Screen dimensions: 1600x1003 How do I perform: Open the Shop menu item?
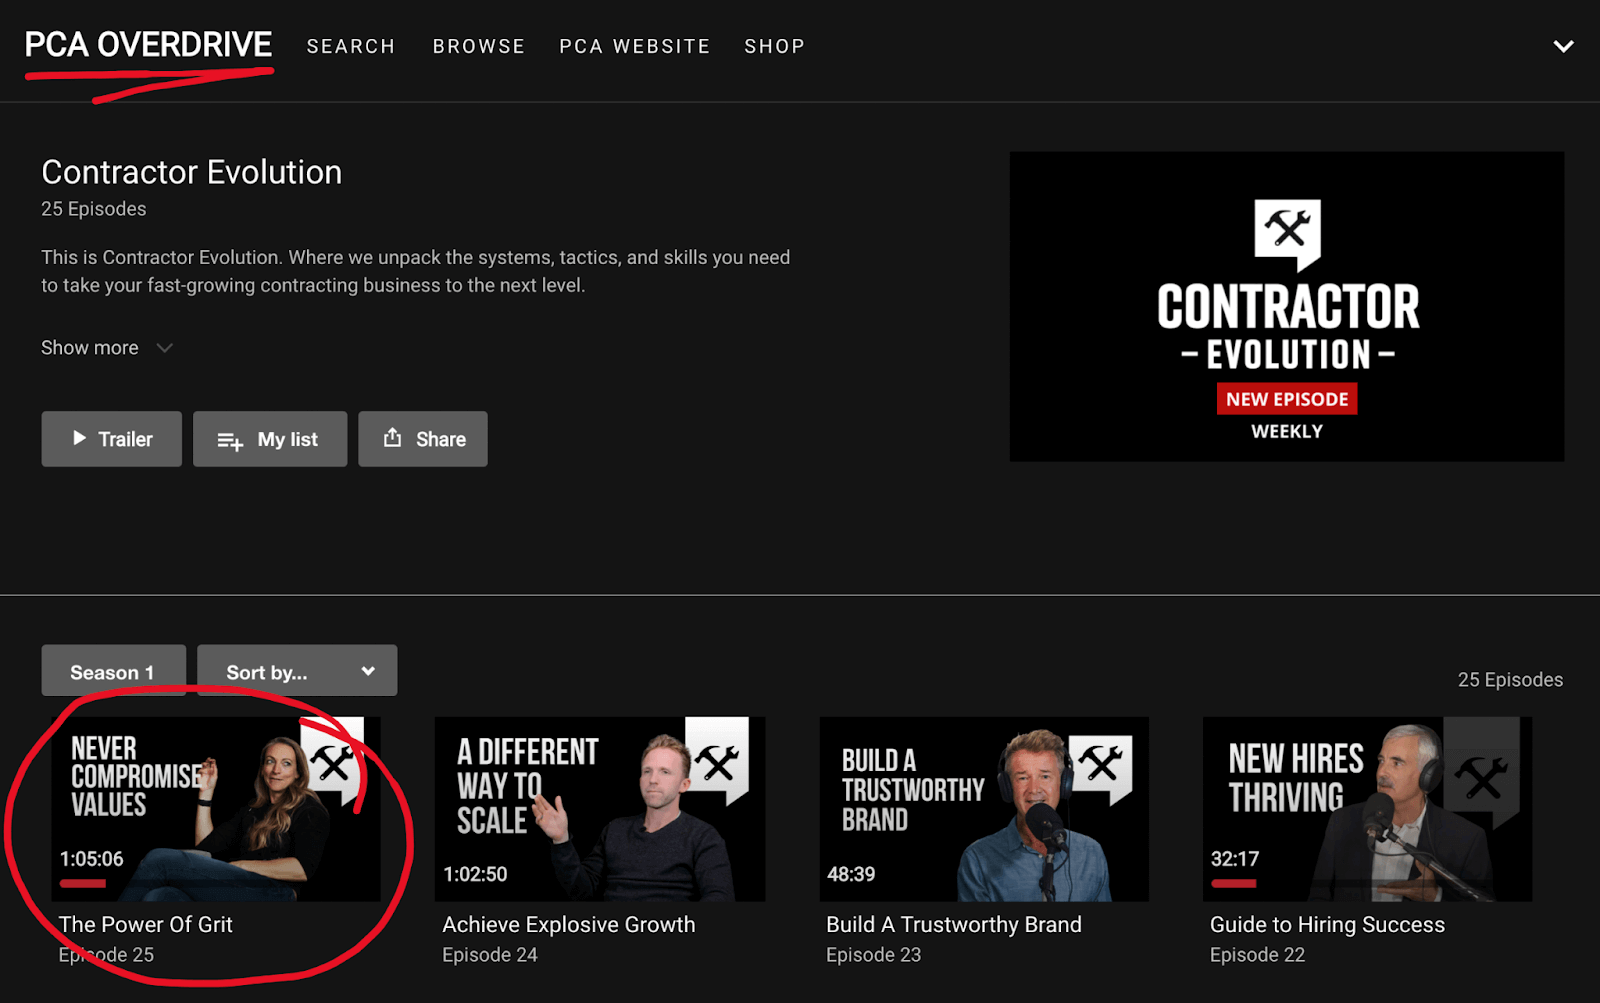pyautogui.click(x=775, y=46)
